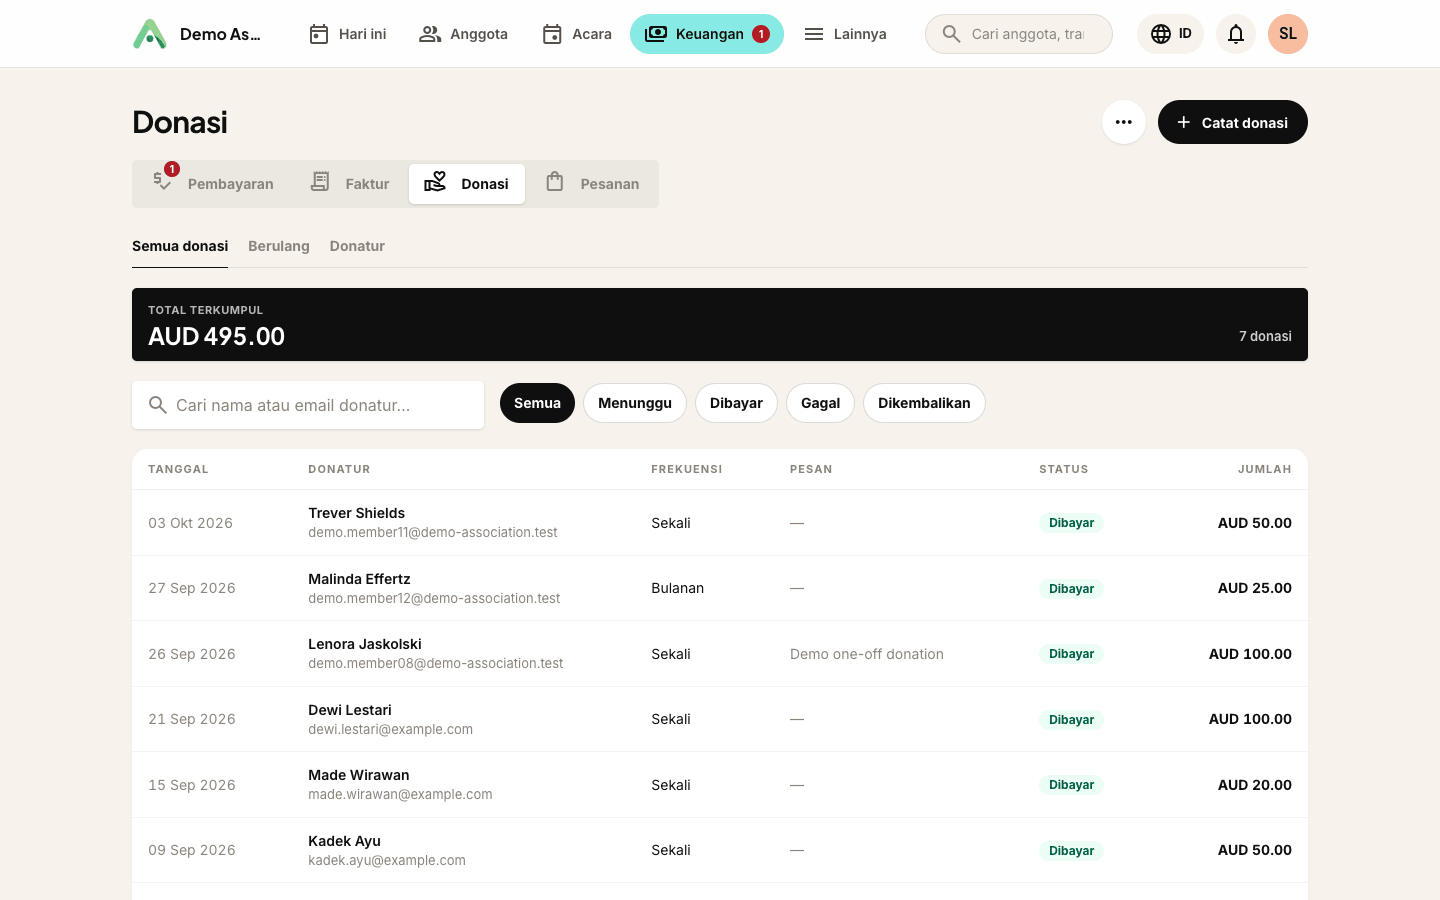Filter donations by Semua

(x=537, y=403)
